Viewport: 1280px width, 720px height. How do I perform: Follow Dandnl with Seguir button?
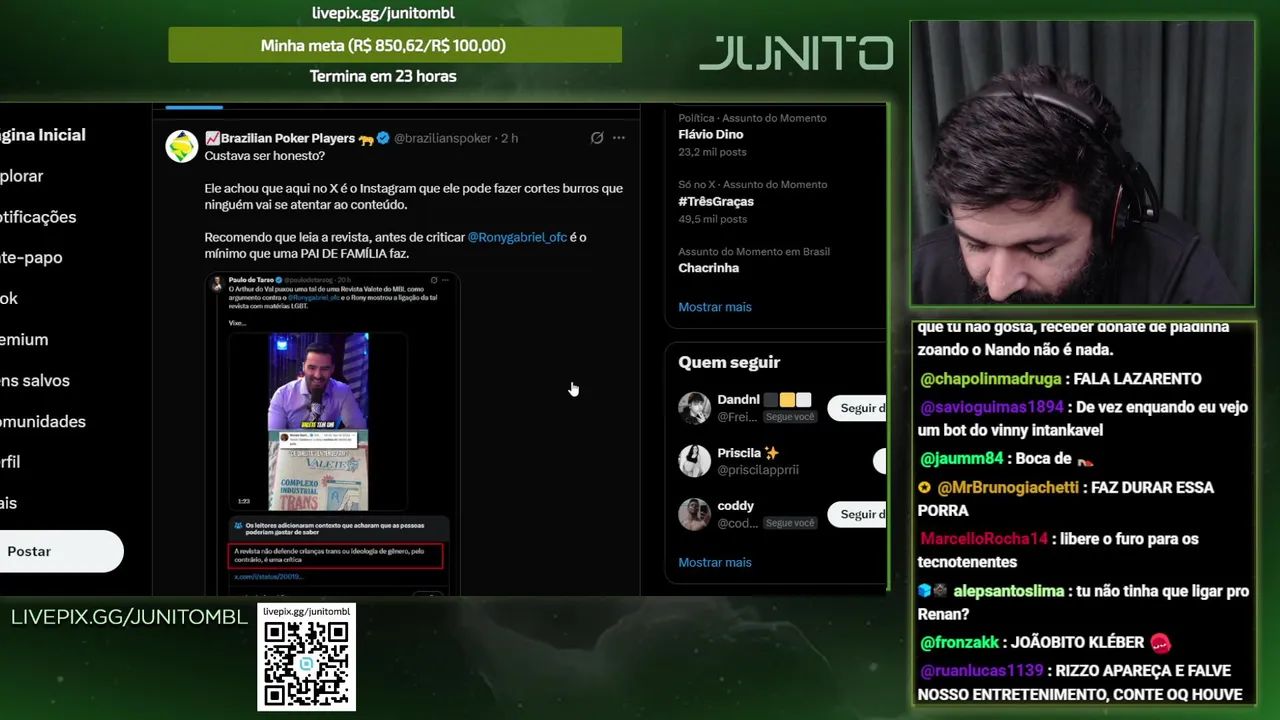tap(857, 408)
